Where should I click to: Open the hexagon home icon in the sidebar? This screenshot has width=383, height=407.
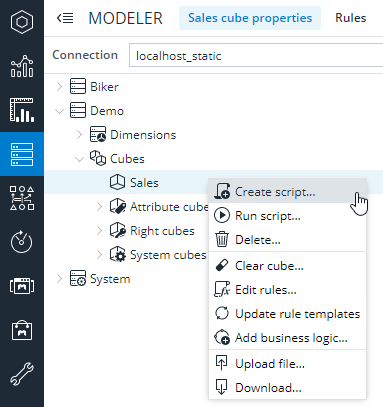point(22,22)
